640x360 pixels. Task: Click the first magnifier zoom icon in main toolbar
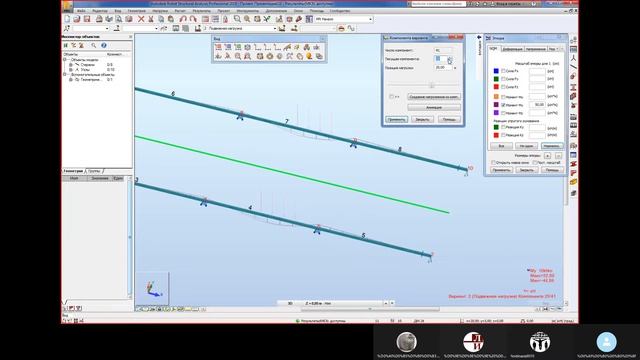237,19
